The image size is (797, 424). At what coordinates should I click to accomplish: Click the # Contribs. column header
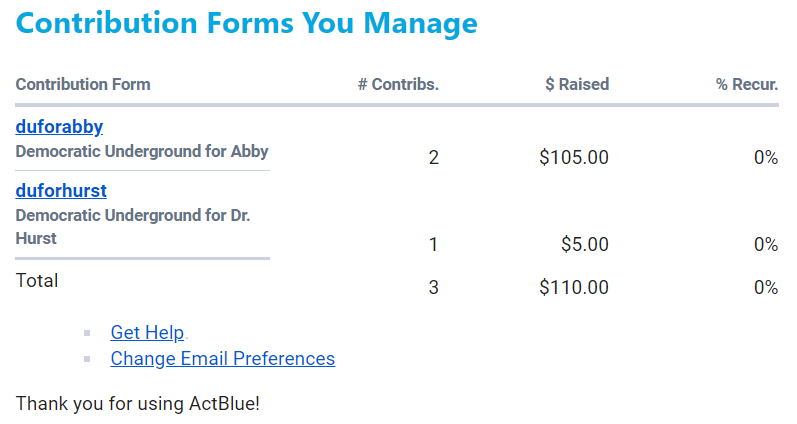pyautogui.click(x=398, y=85)
